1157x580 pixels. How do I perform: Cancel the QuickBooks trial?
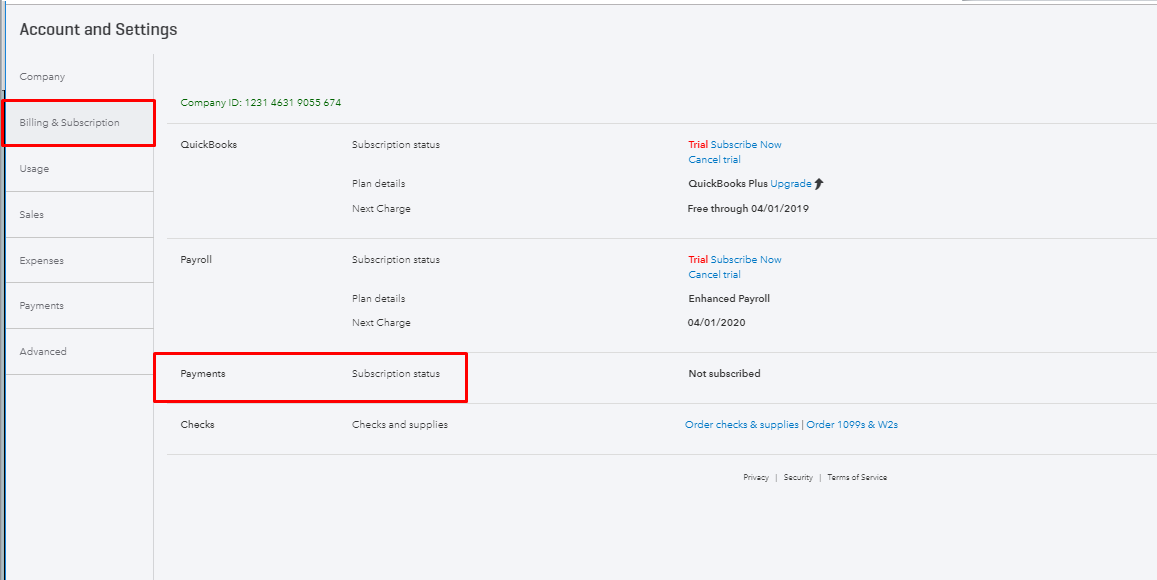click(714, 159)
